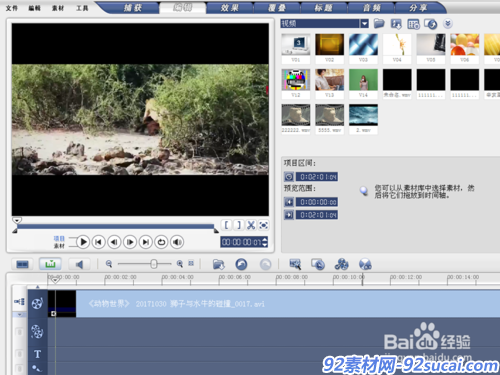Screen dimensions: 500x375
Task: Switch to storyboard view icon
Action: pyautogui.click(x=22, y=264)
